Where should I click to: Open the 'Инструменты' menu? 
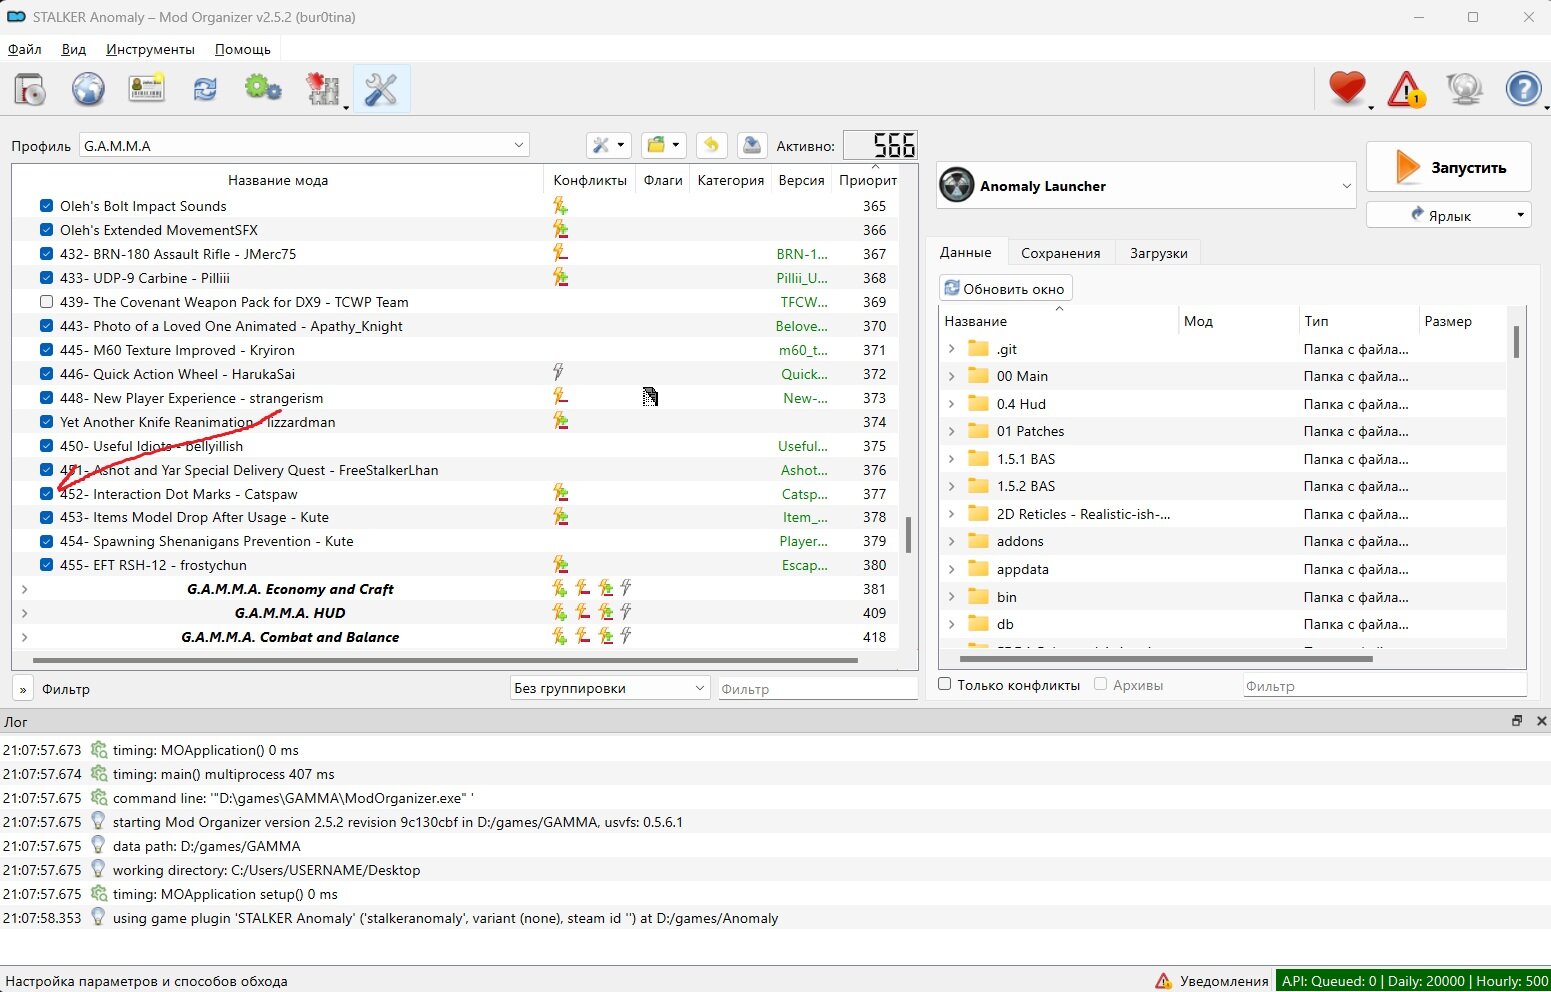click(150, 49)
